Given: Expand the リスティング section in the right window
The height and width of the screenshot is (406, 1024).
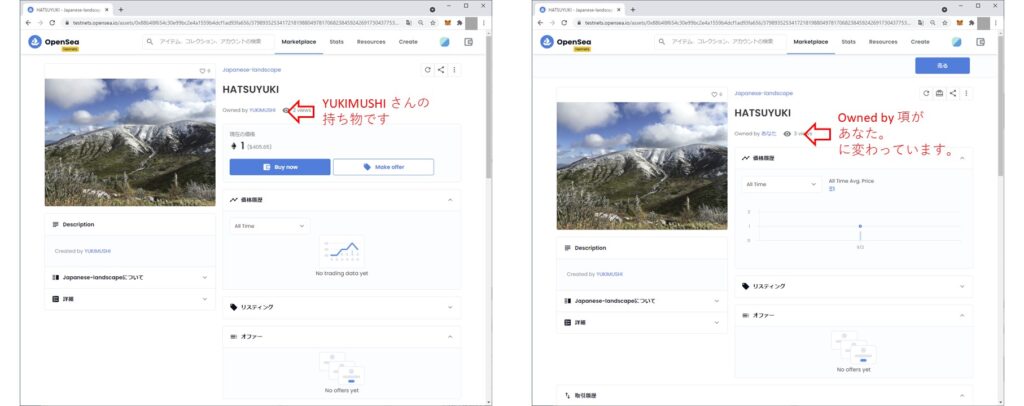Looking at the screenshot, I should 854,286.
